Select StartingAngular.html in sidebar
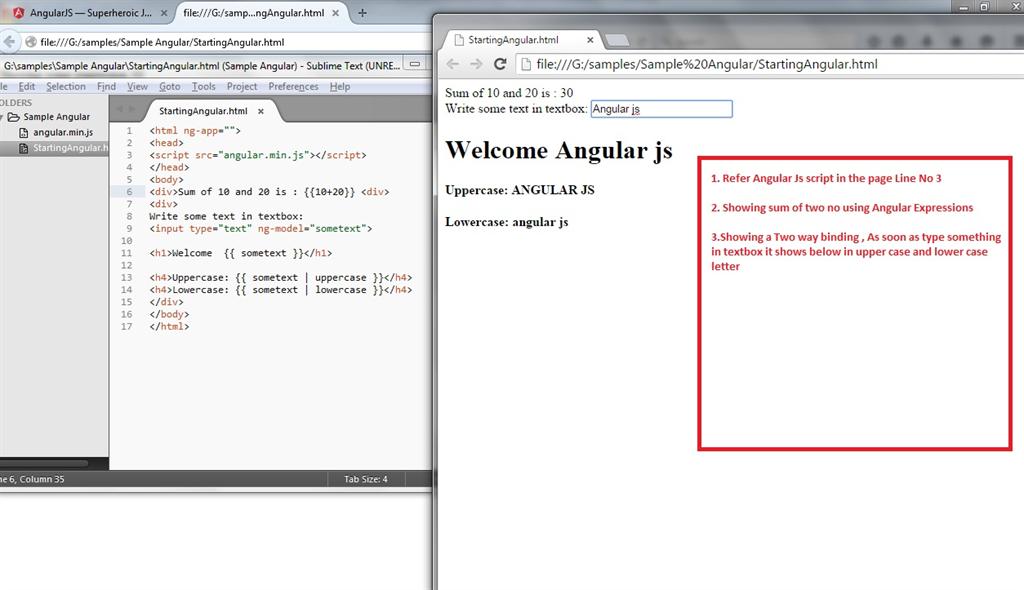 tap(71, 148)
